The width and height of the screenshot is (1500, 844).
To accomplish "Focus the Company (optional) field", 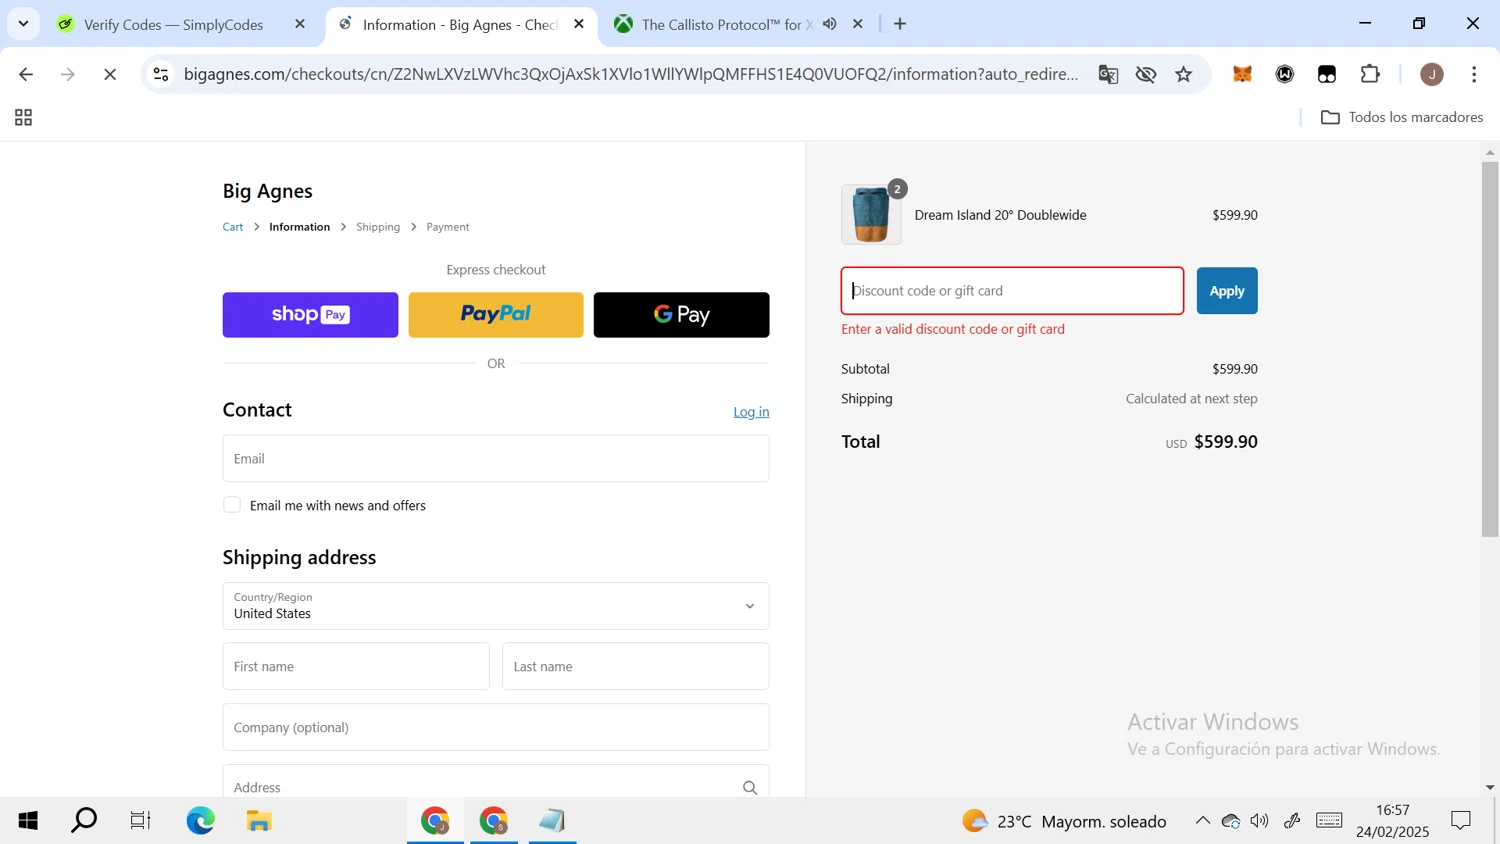I will click(496, 727).
